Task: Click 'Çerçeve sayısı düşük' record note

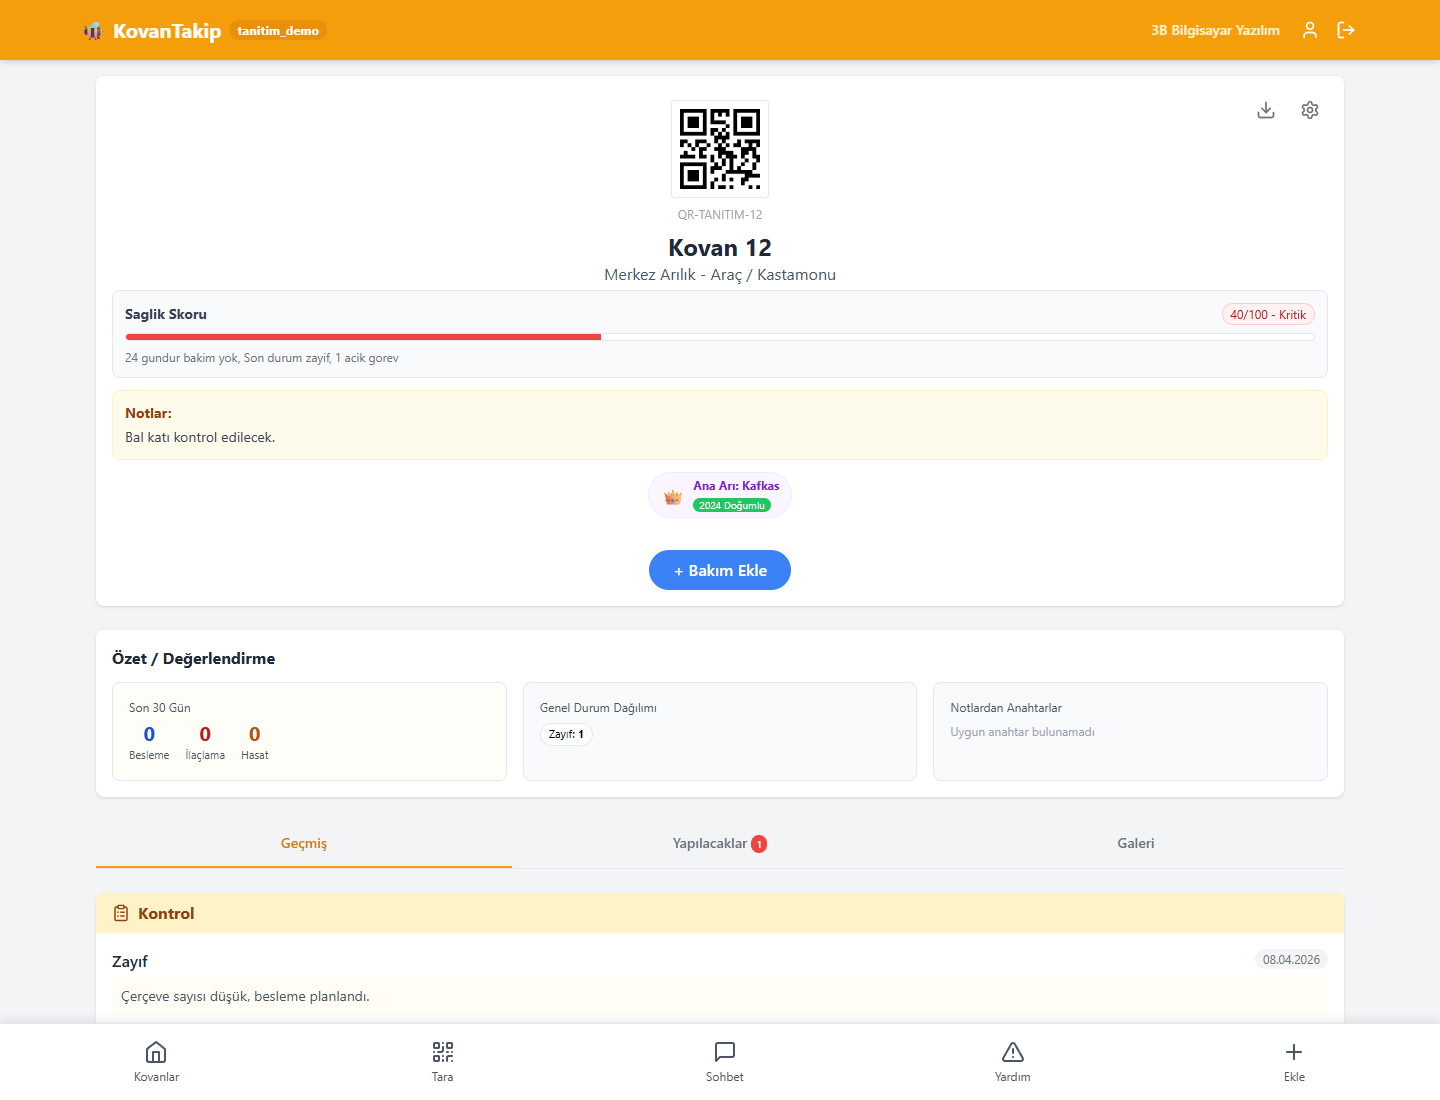Action: pos(245,997)
